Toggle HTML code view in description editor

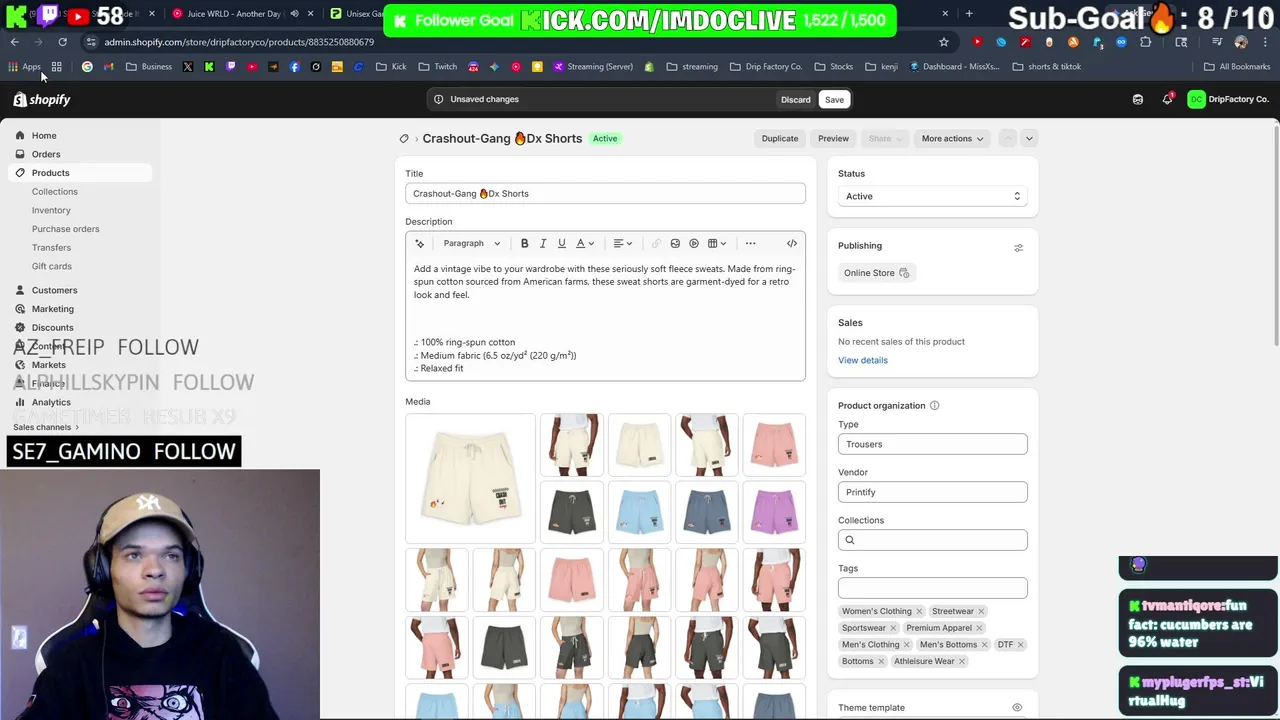(x=792, y=243)
